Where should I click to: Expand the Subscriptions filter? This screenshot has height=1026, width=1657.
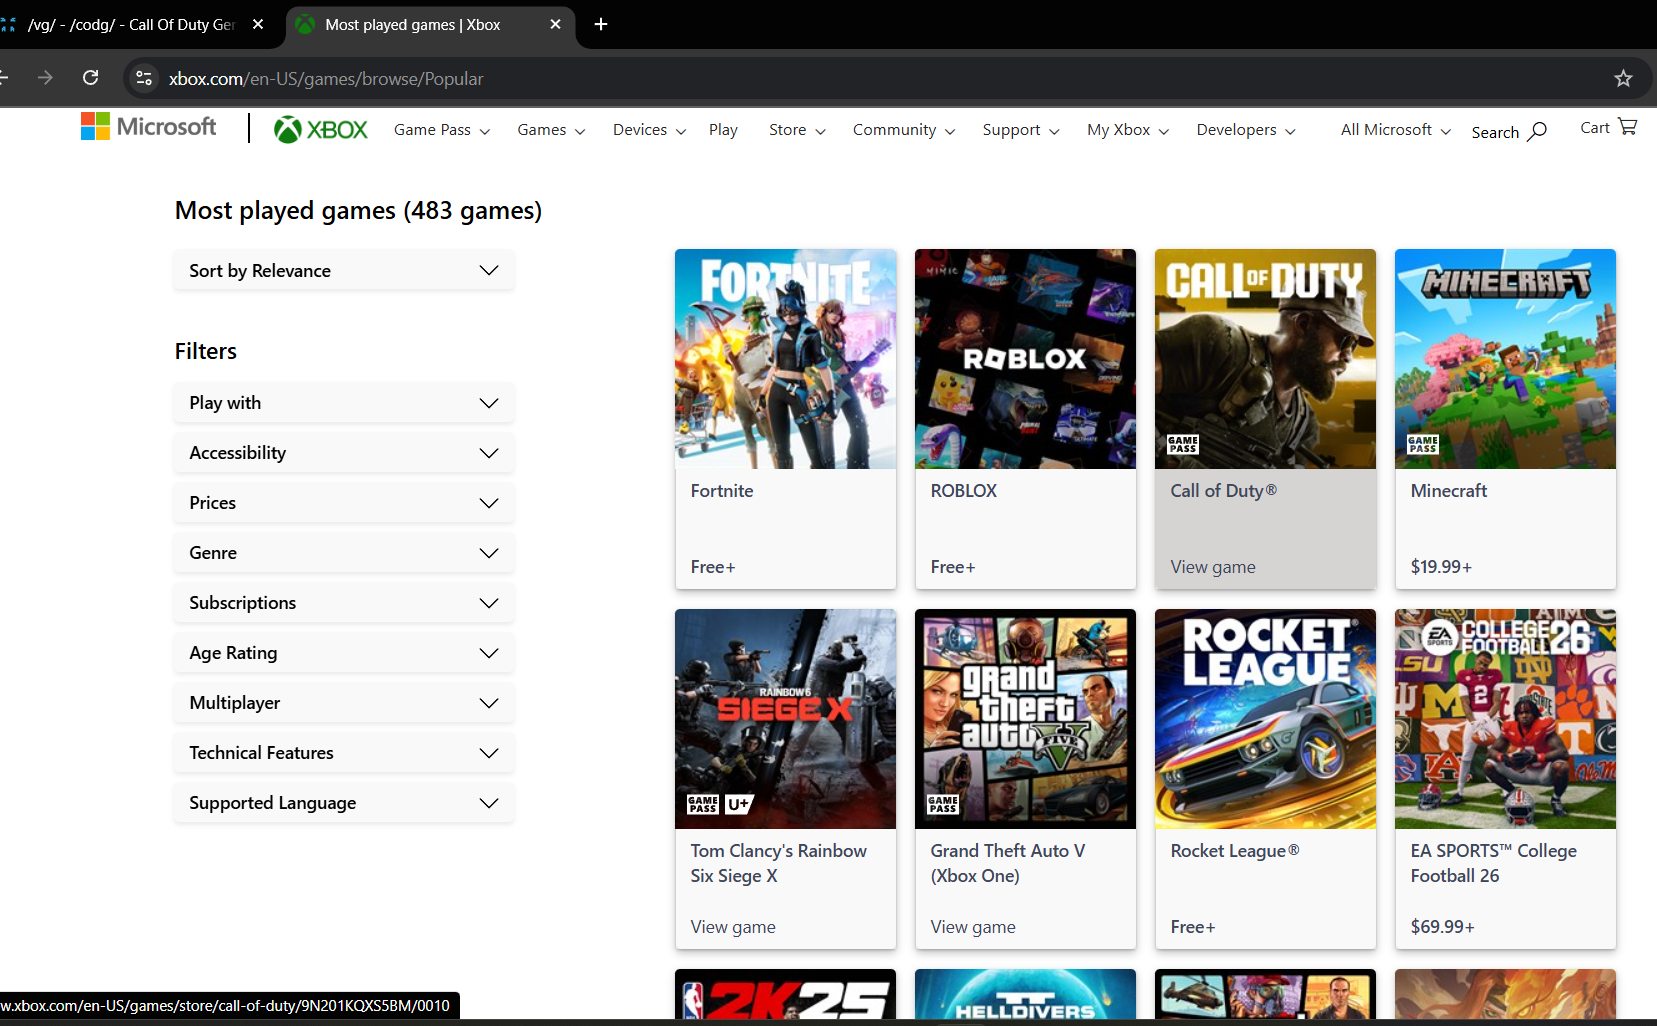click(344, 603)
